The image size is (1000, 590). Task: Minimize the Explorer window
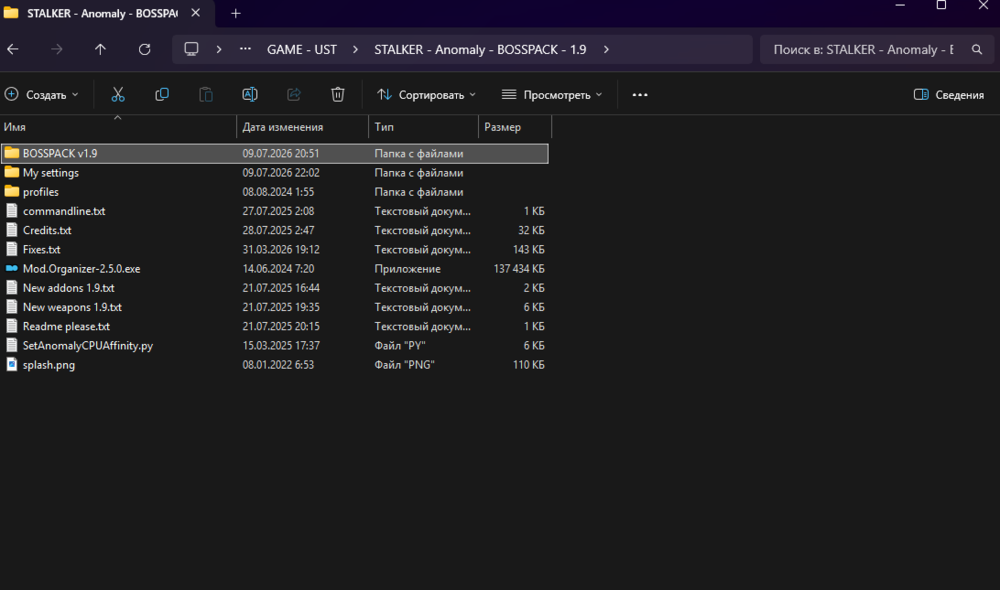tap(900, 5)
